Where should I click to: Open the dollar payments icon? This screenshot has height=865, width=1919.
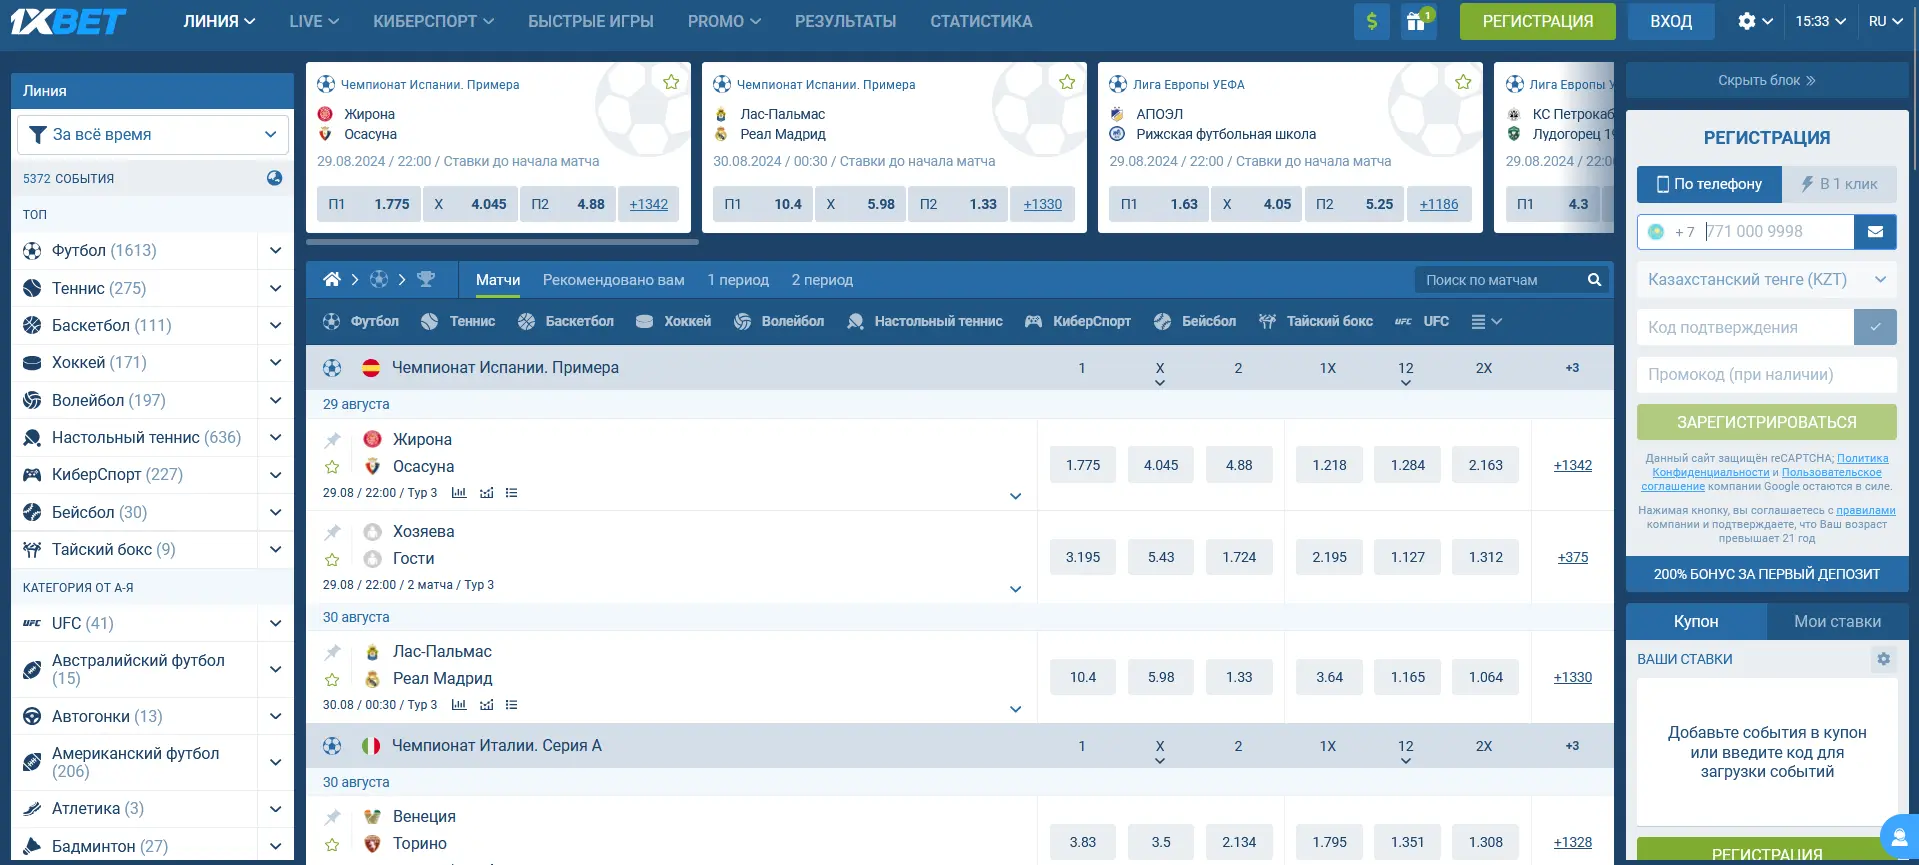tap(1372, 21)
